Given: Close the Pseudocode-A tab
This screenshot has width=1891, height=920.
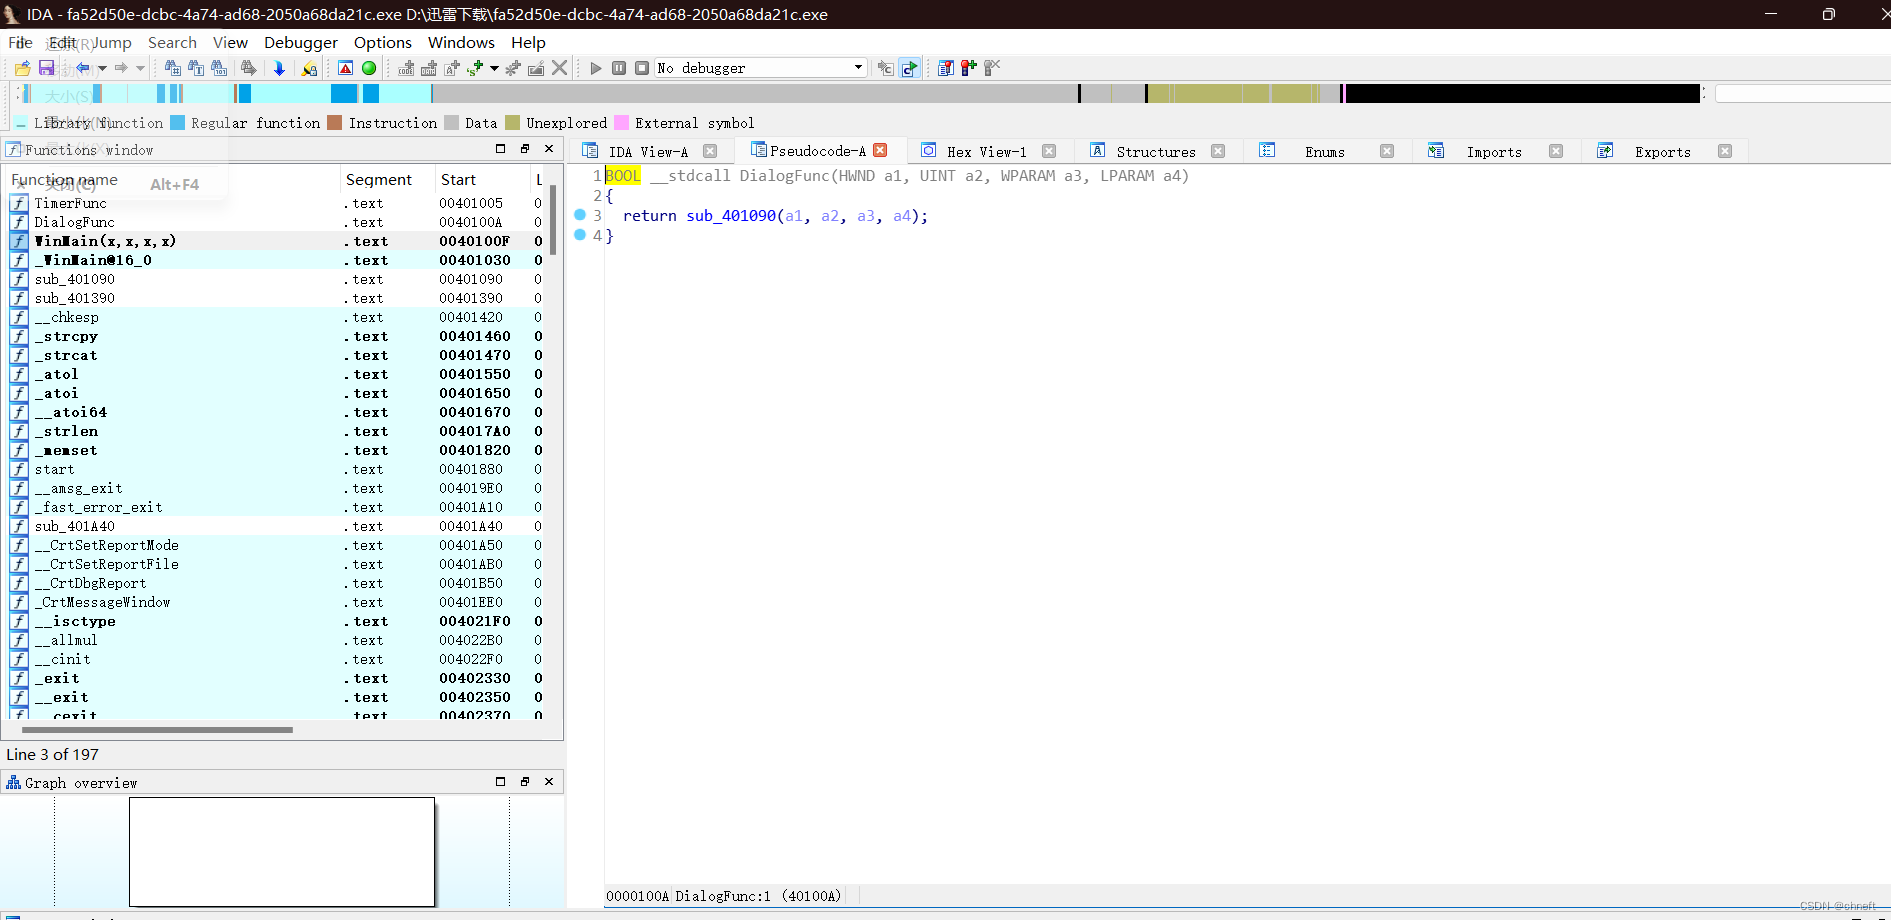Looking at the screenshot, I should [x=880, y=150].
